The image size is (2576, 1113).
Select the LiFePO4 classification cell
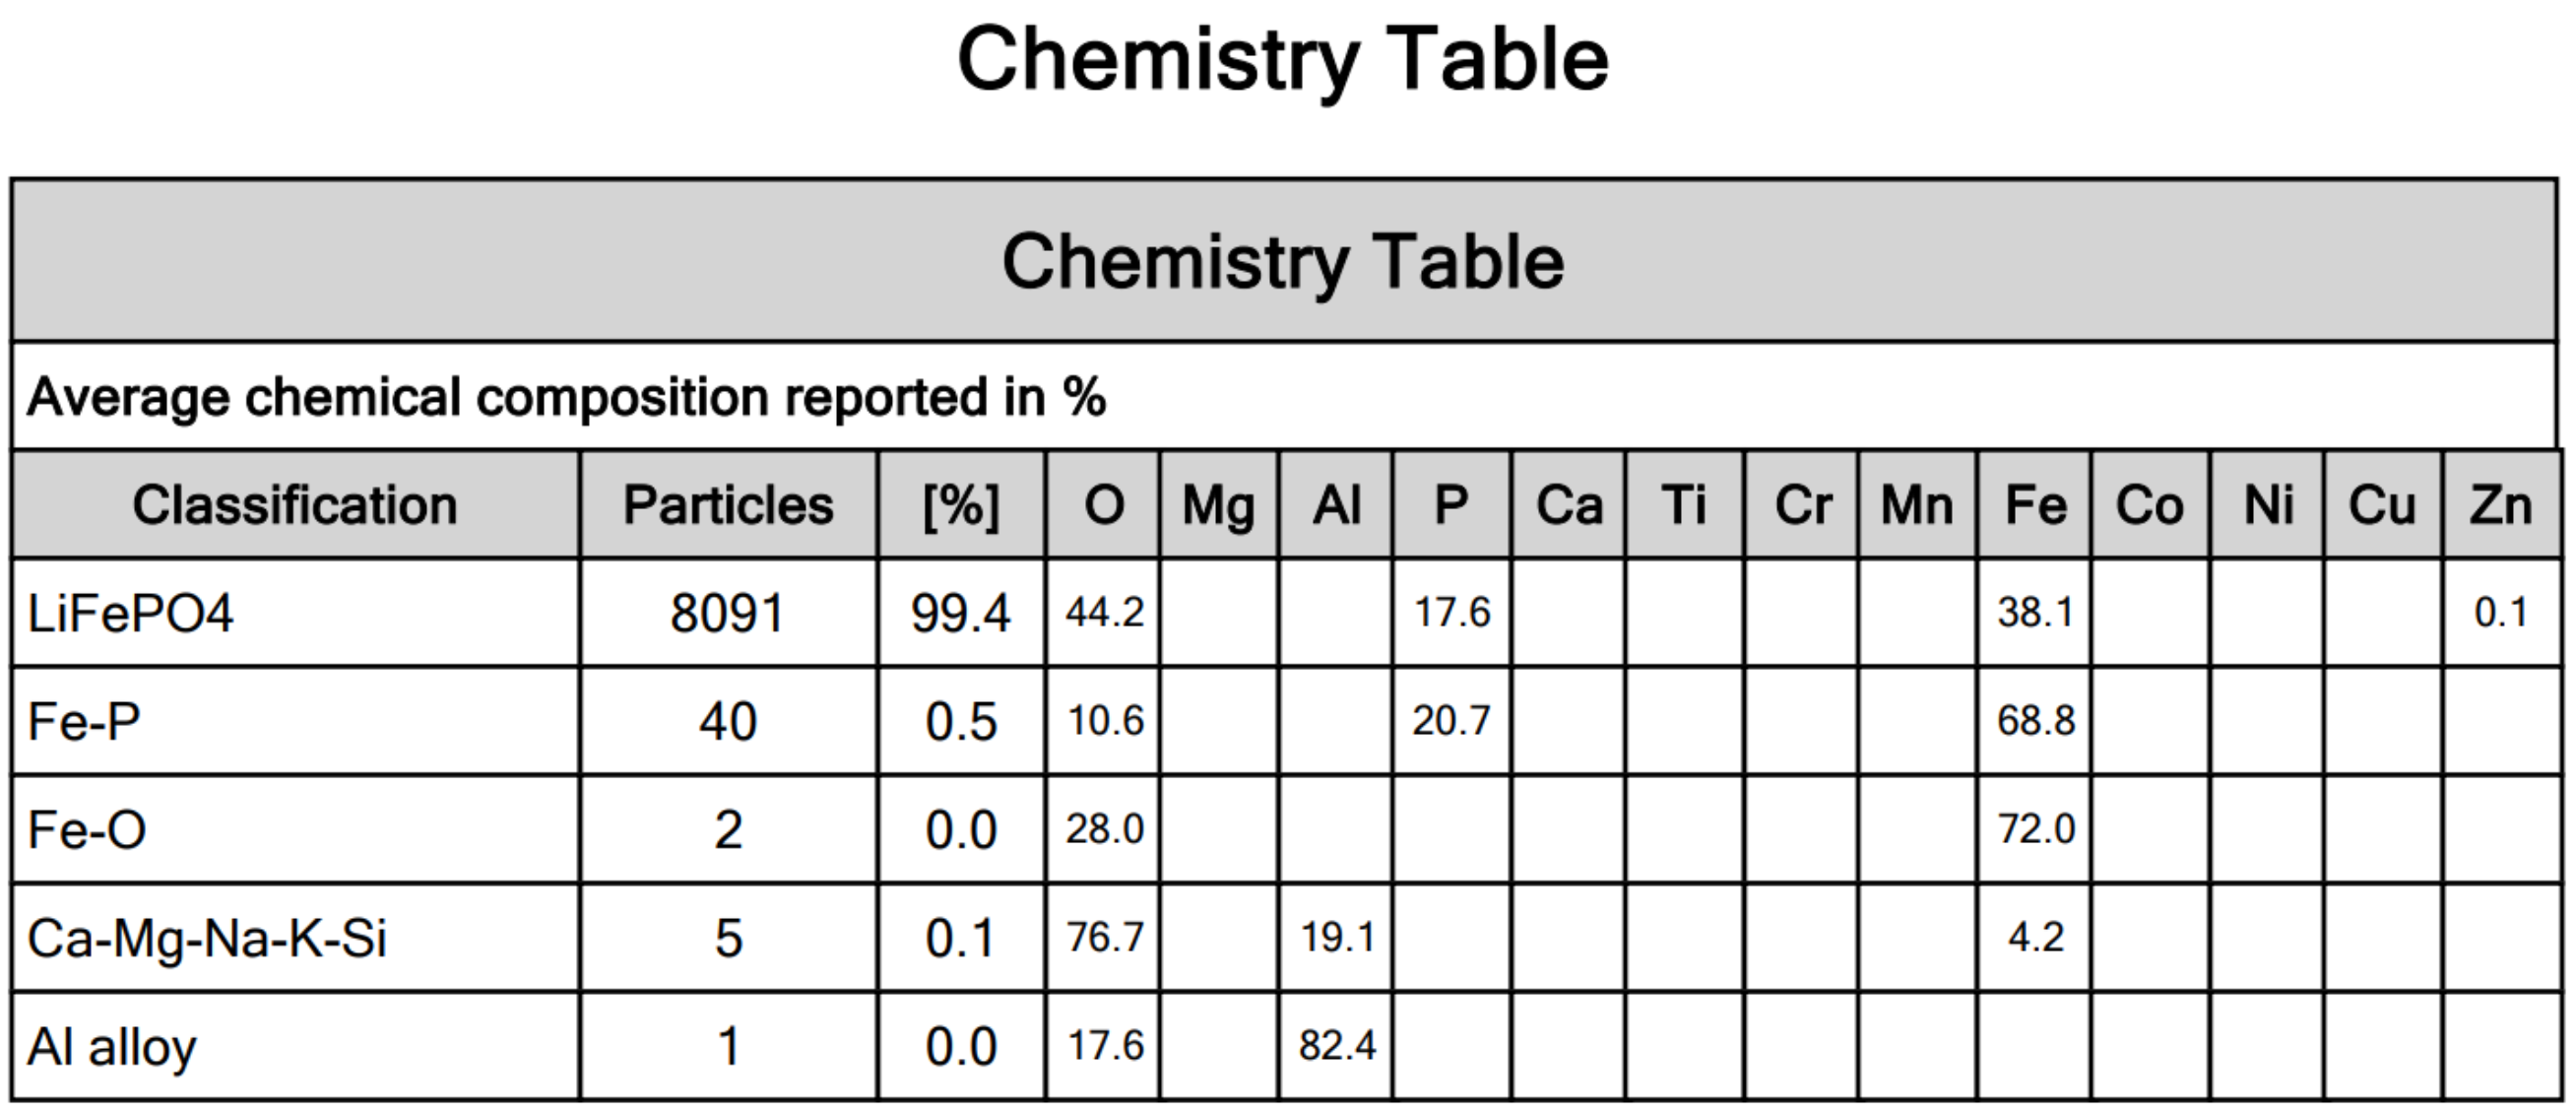tap(295, 612)
